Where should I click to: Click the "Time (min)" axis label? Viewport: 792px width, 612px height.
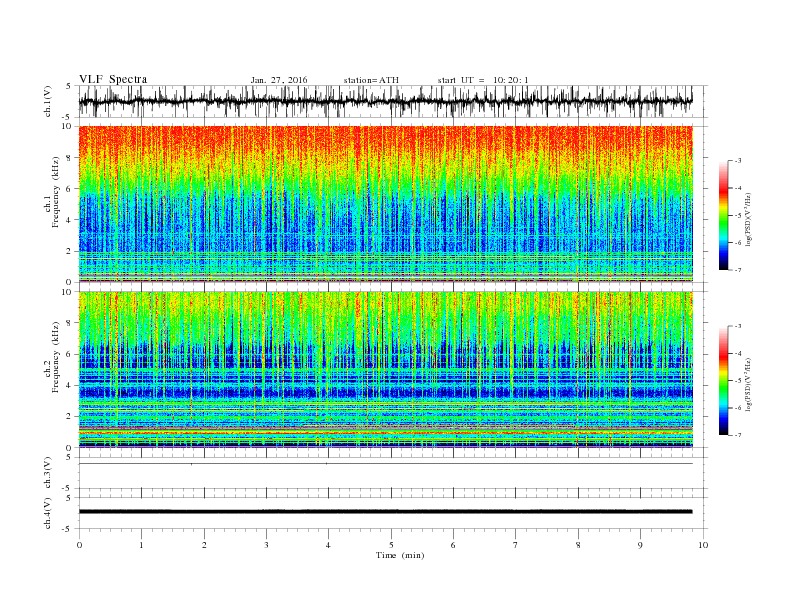tap(400, 555)
